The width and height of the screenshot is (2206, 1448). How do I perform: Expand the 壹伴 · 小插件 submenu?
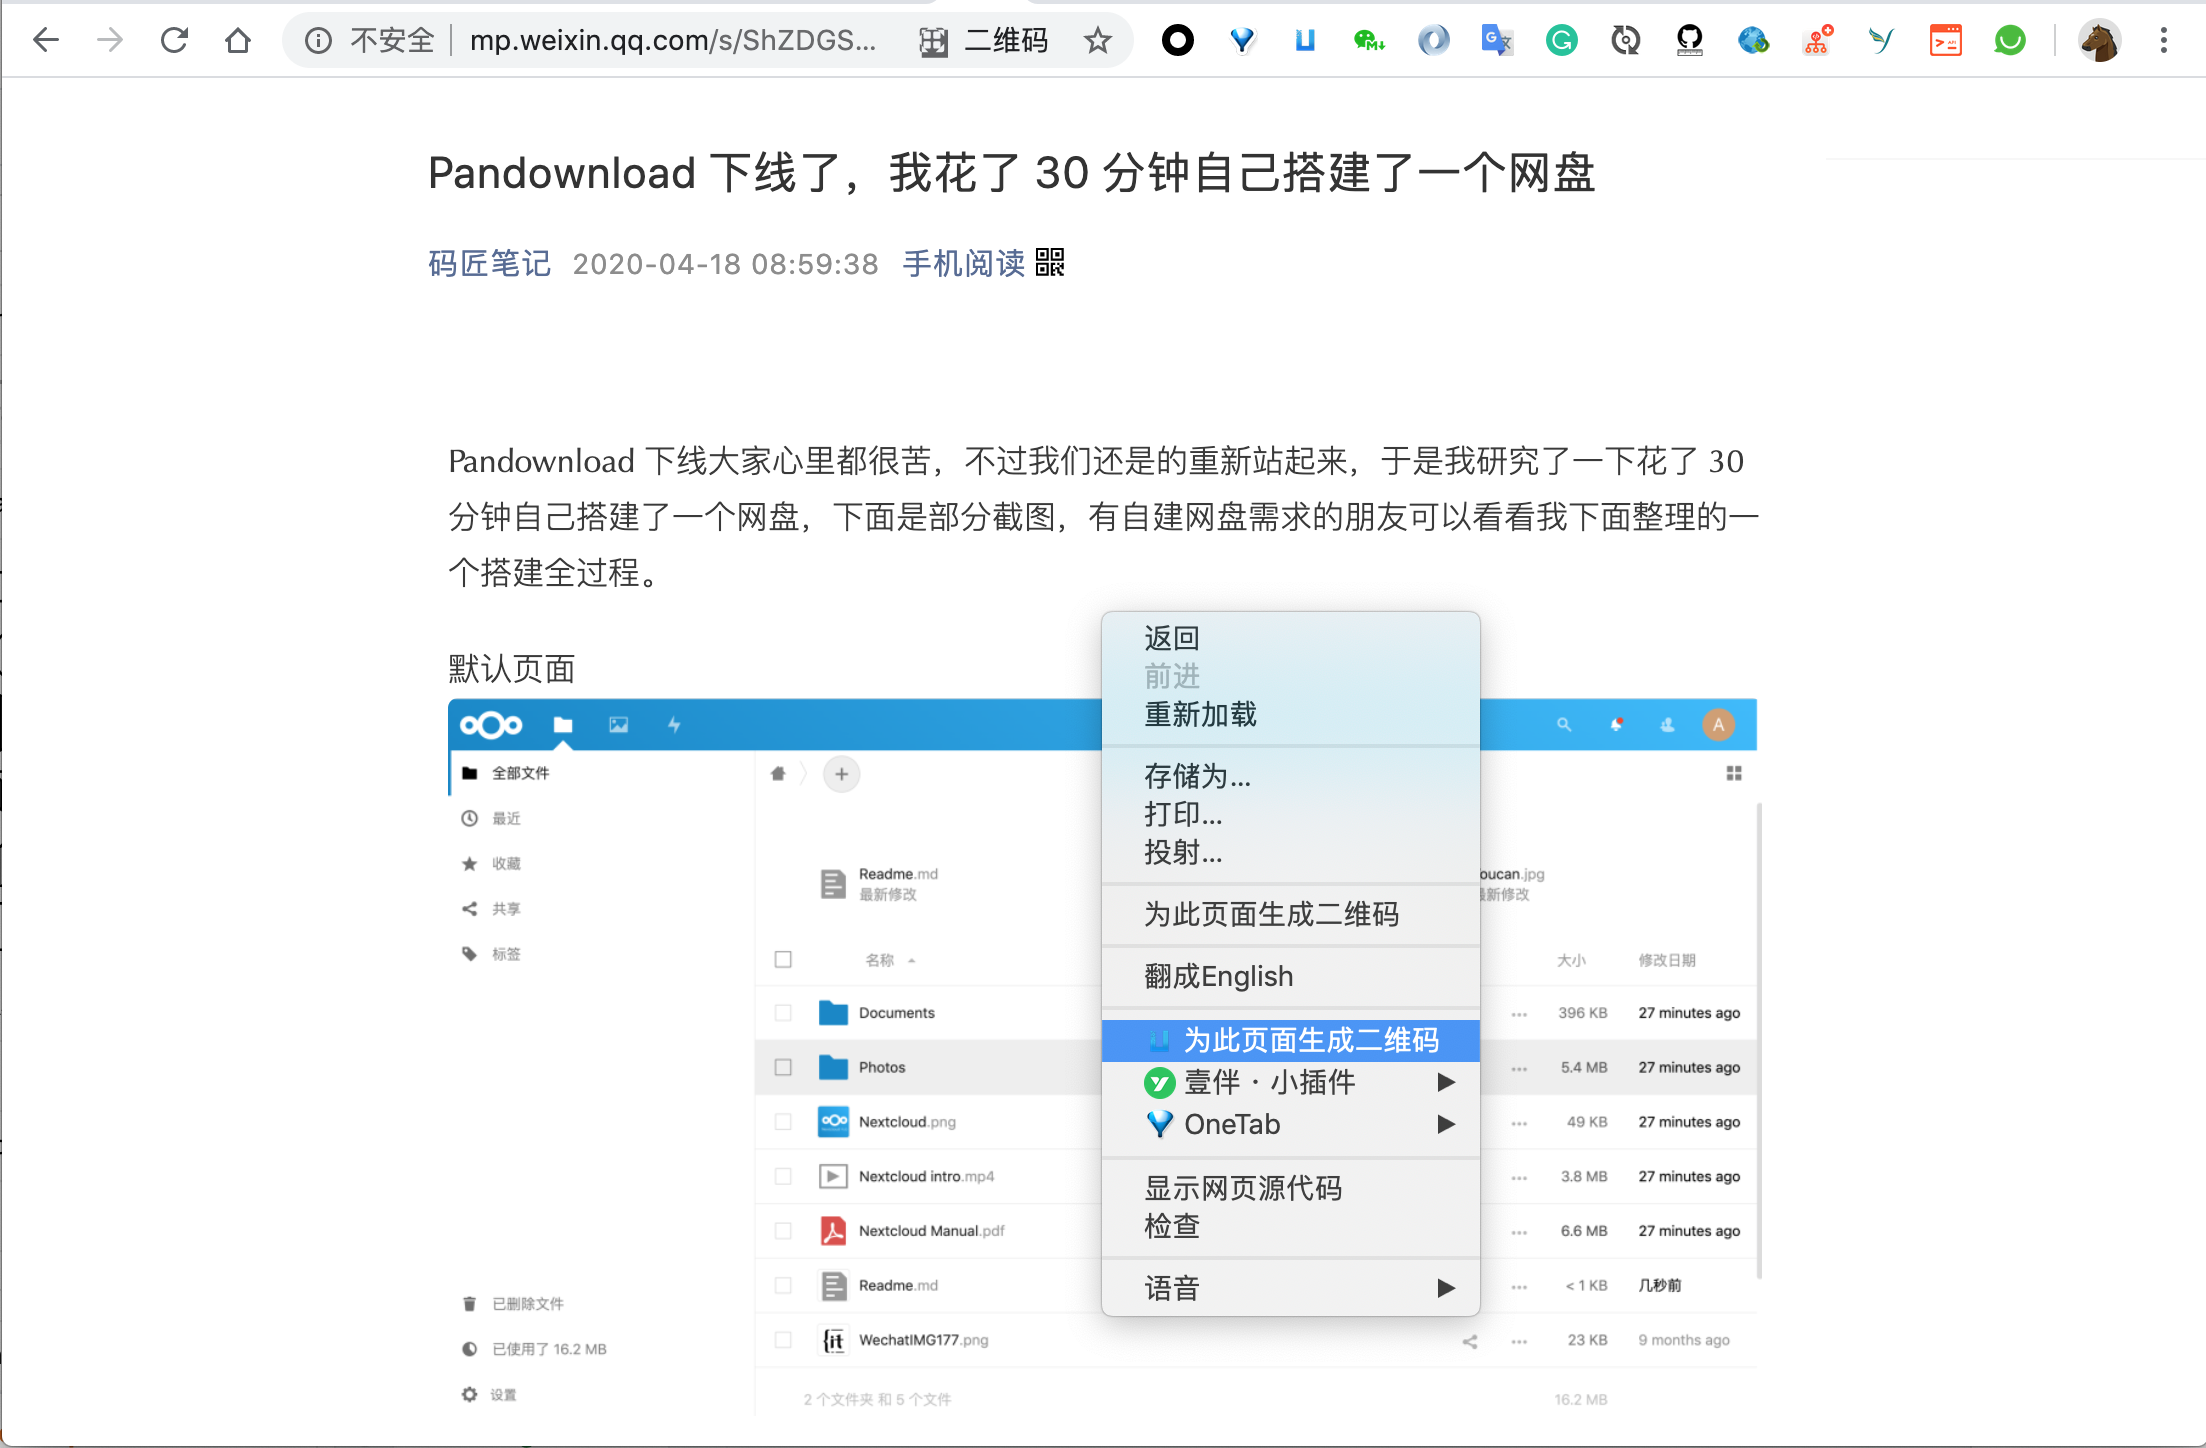coord(1290,1082)
